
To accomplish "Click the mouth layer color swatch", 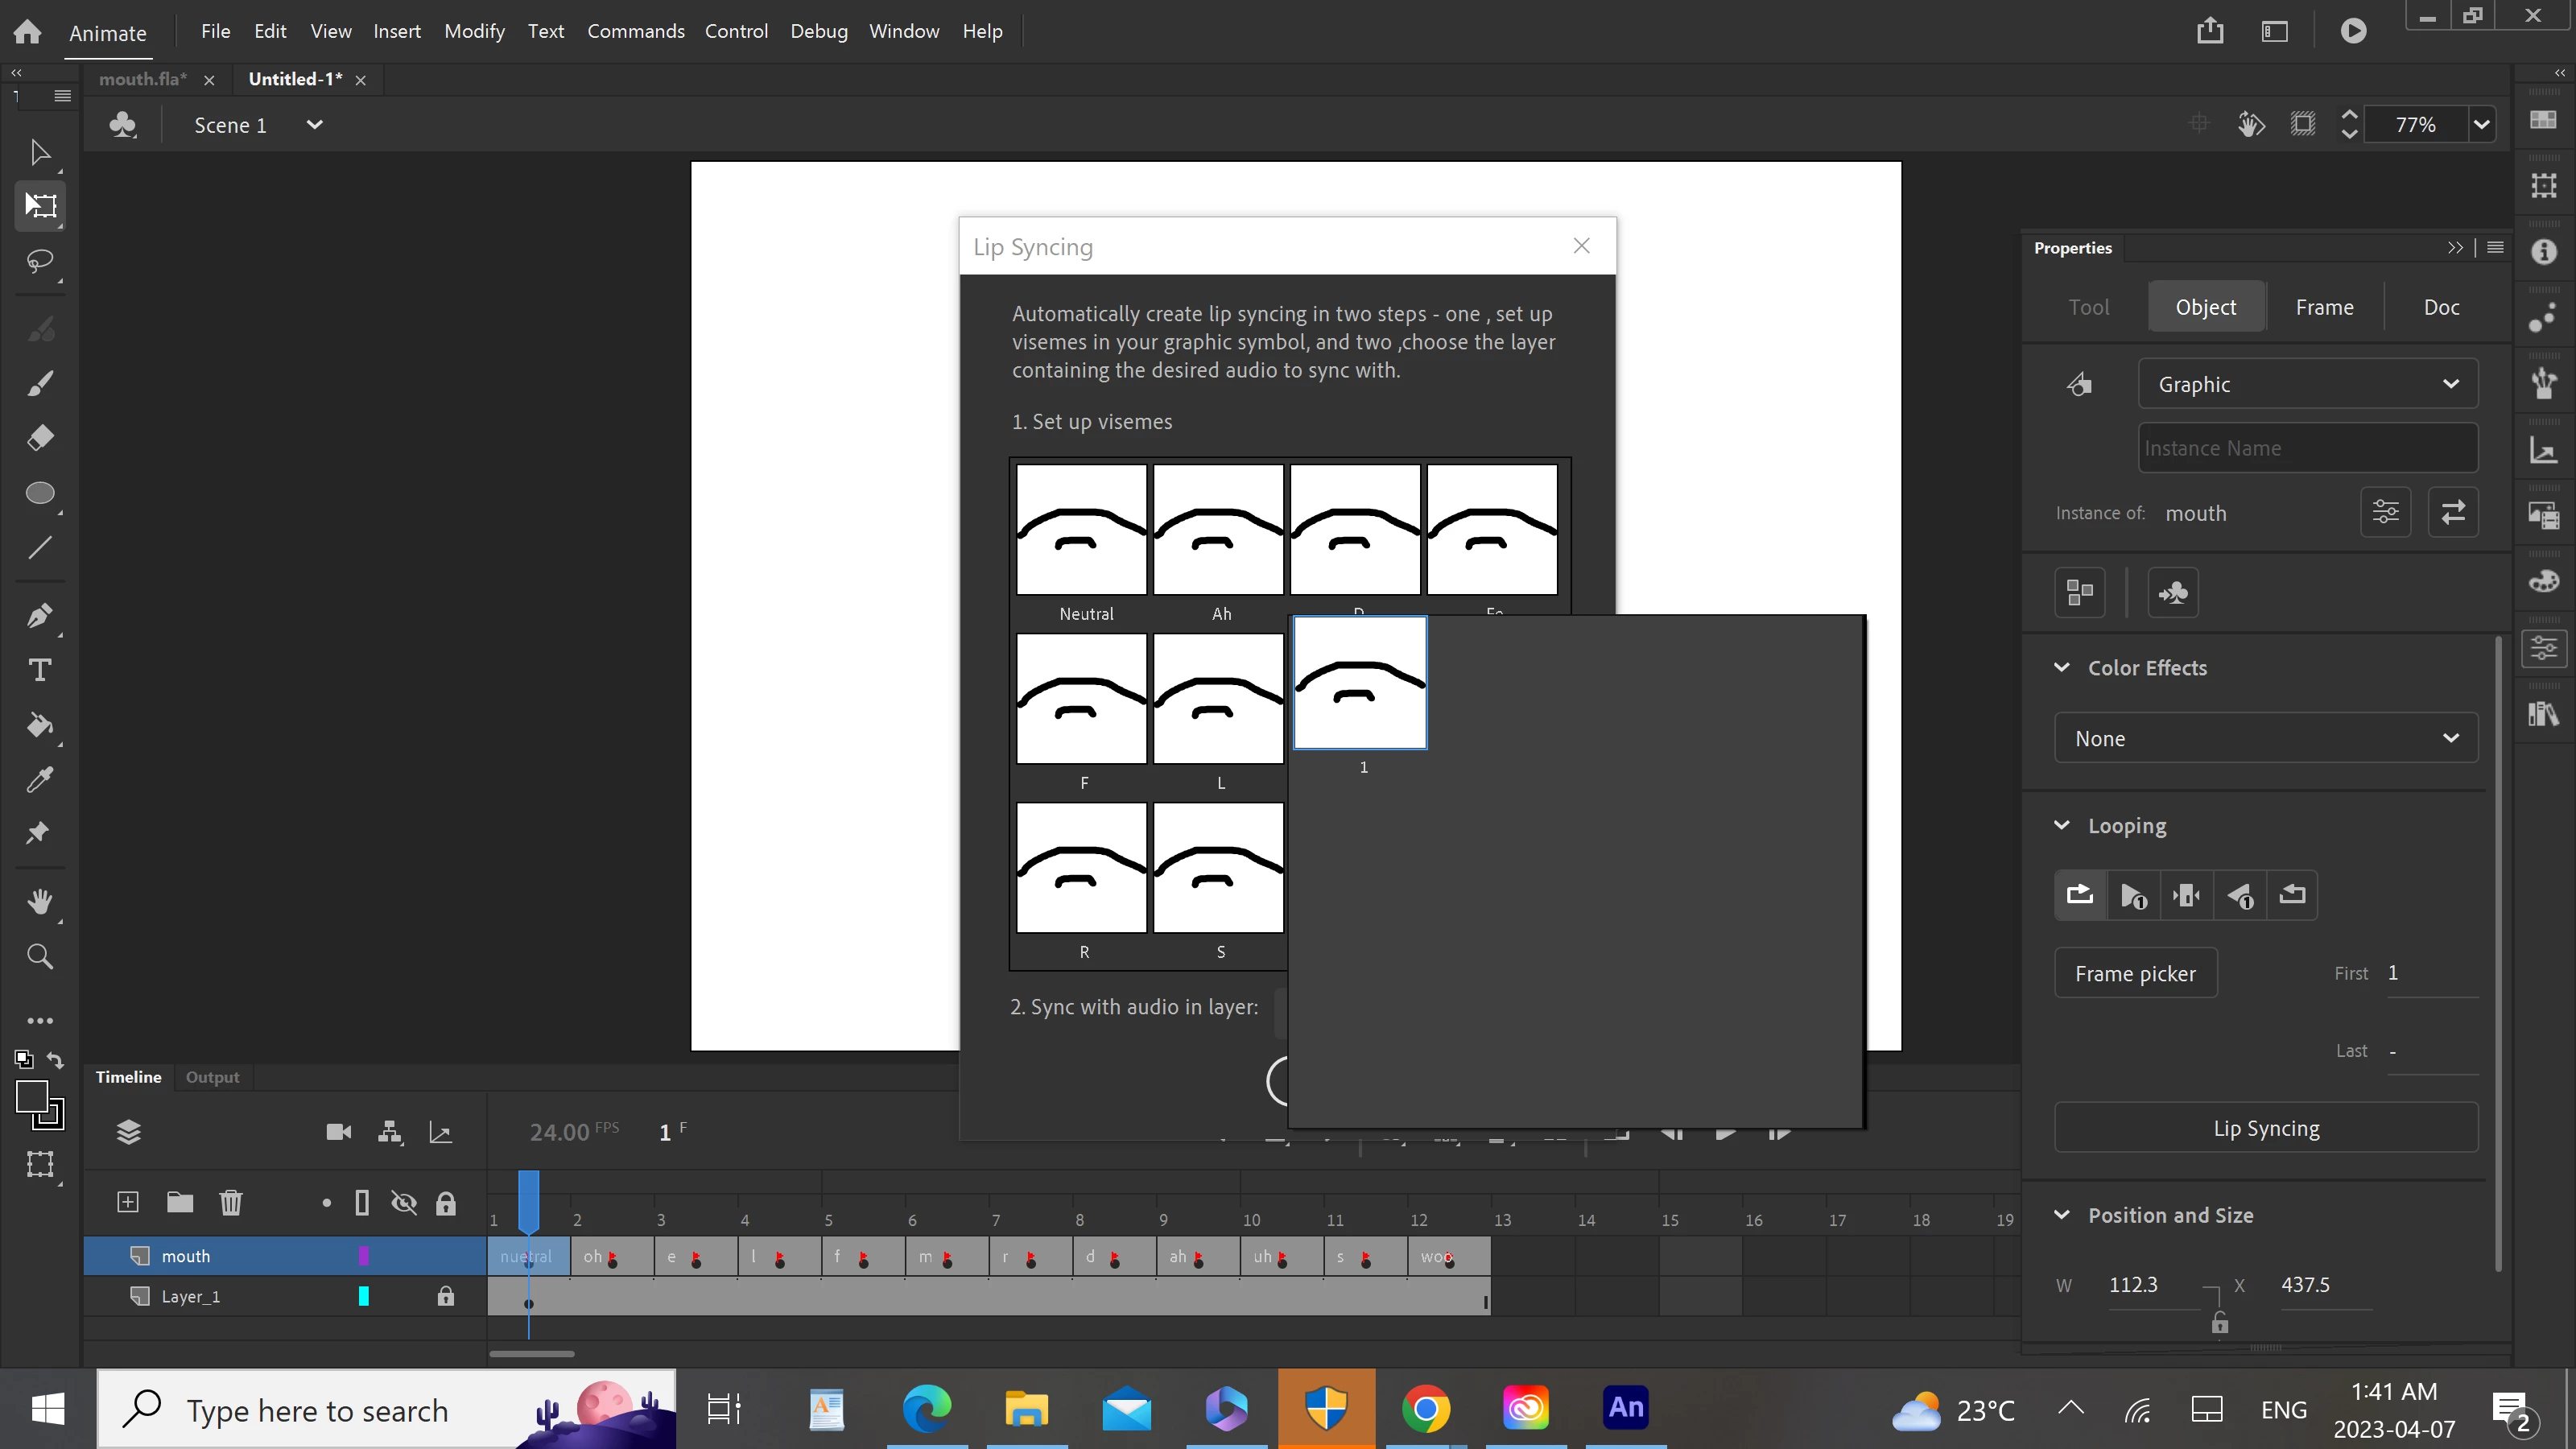I will click(363, 1256).
